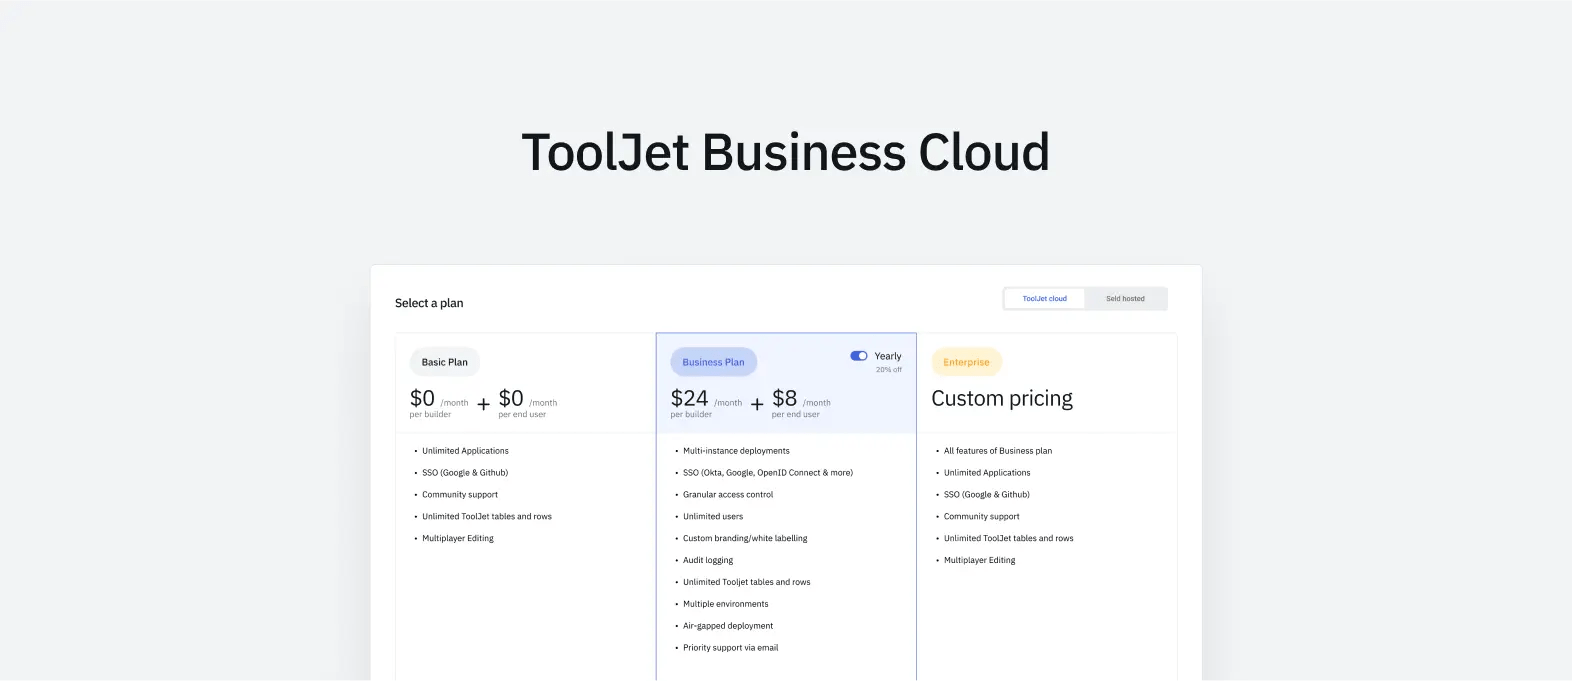Switch to the ToolJet cloud tab
This screenshot has height=681, width=1572.
coord(1044,299)
